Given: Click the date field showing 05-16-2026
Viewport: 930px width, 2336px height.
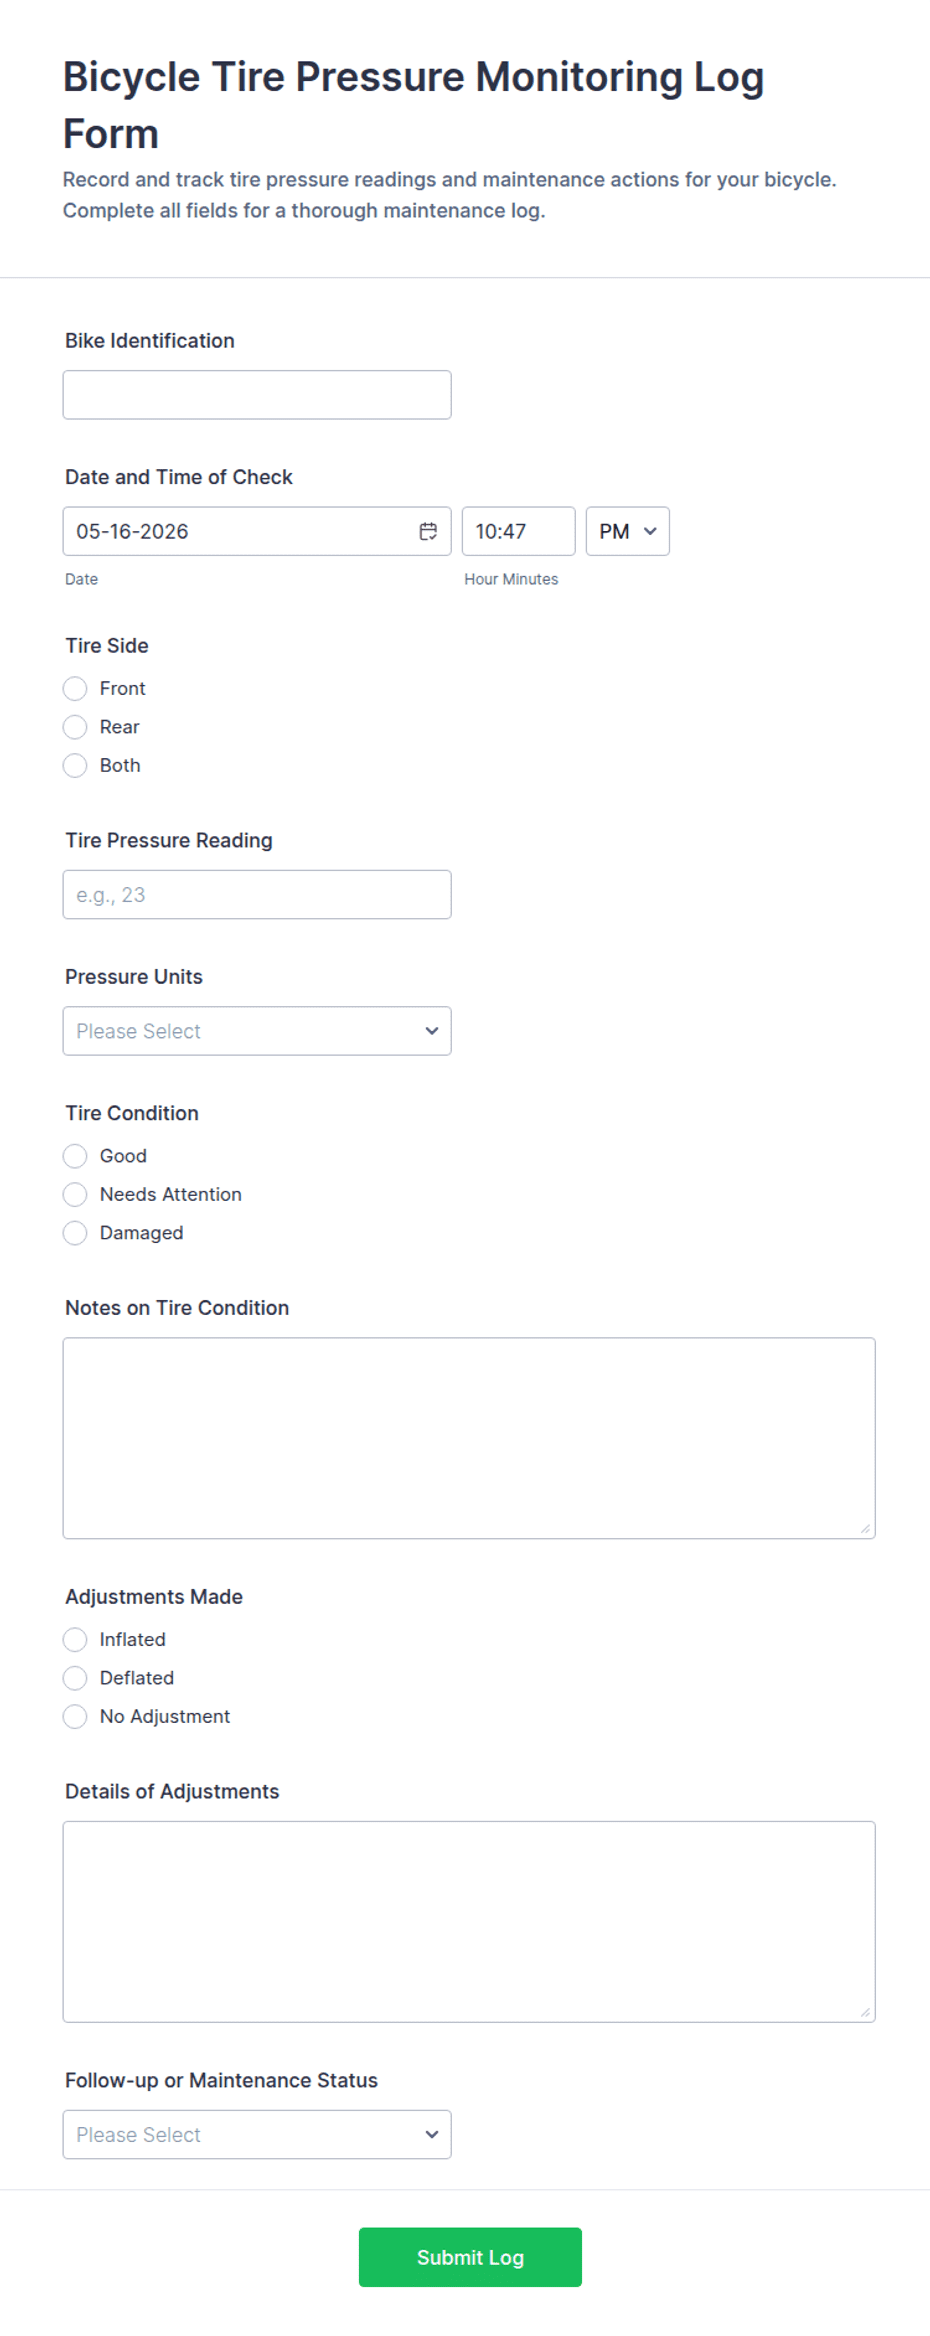Looking at the screenshot, I should tap(257, 531).
